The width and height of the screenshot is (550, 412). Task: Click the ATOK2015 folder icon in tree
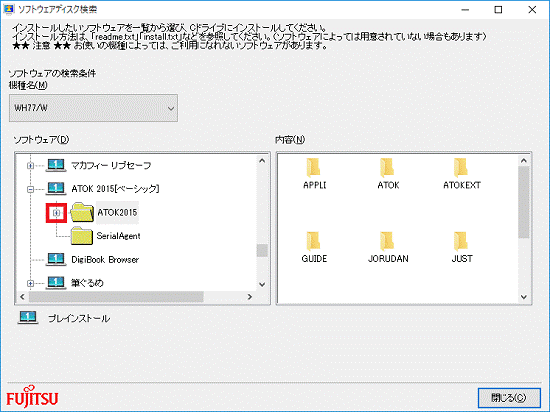point(82,212)
